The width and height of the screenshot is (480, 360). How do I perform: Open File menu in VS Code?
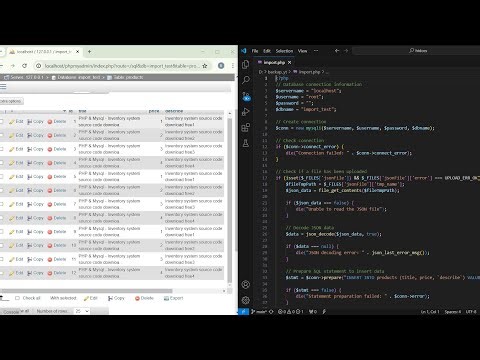[255, 51]
